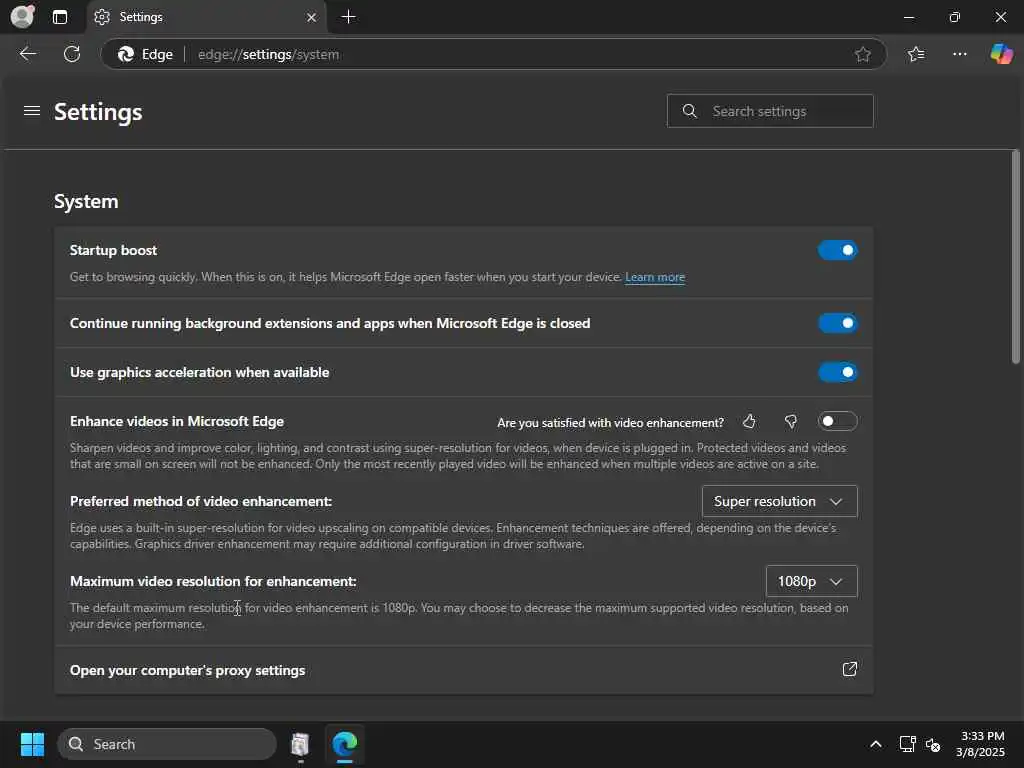Click the page vertical scrollbar
1024x768 pixels.
[x=1016, y=257]
